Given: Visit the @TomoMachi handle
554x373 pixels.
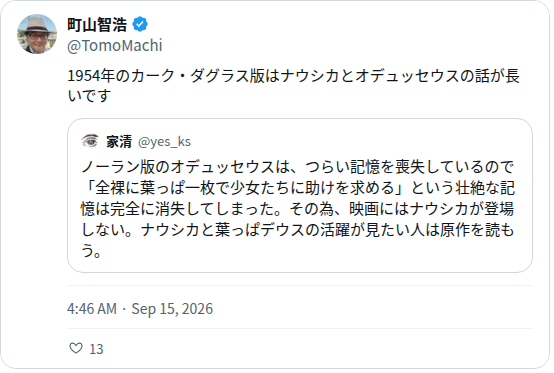Looking at the screenshot, I should point(115,46).
